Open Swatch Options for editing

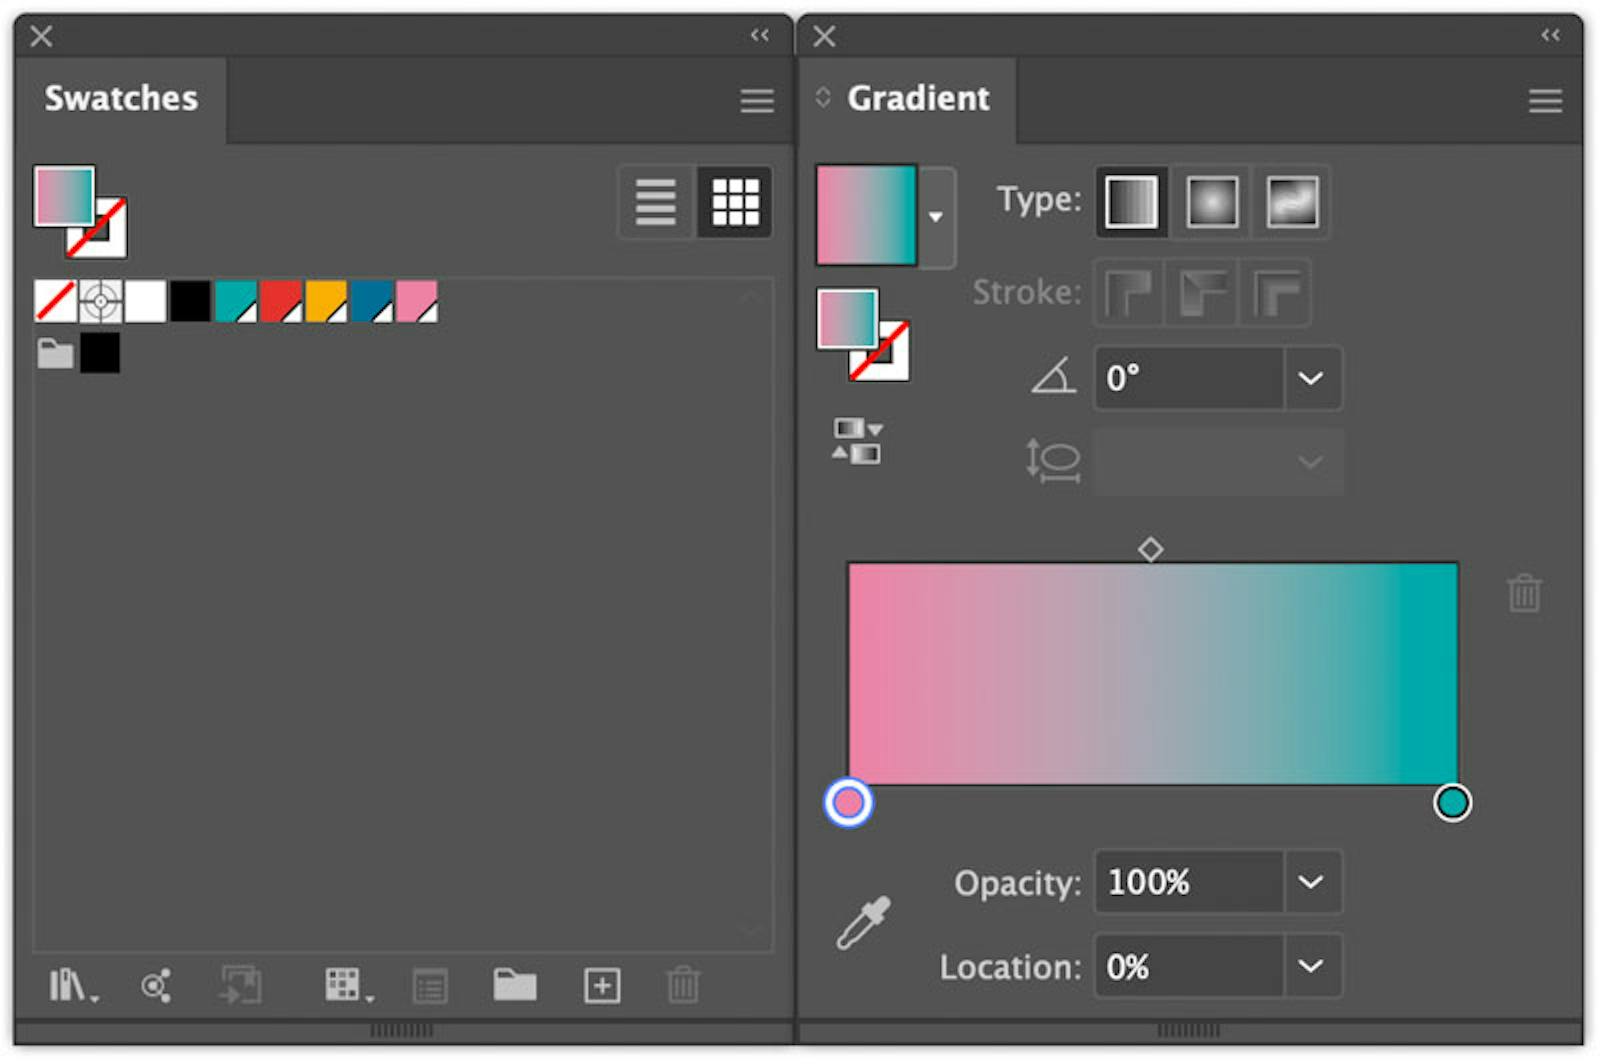pyautogui.click(x=430, y=985)
